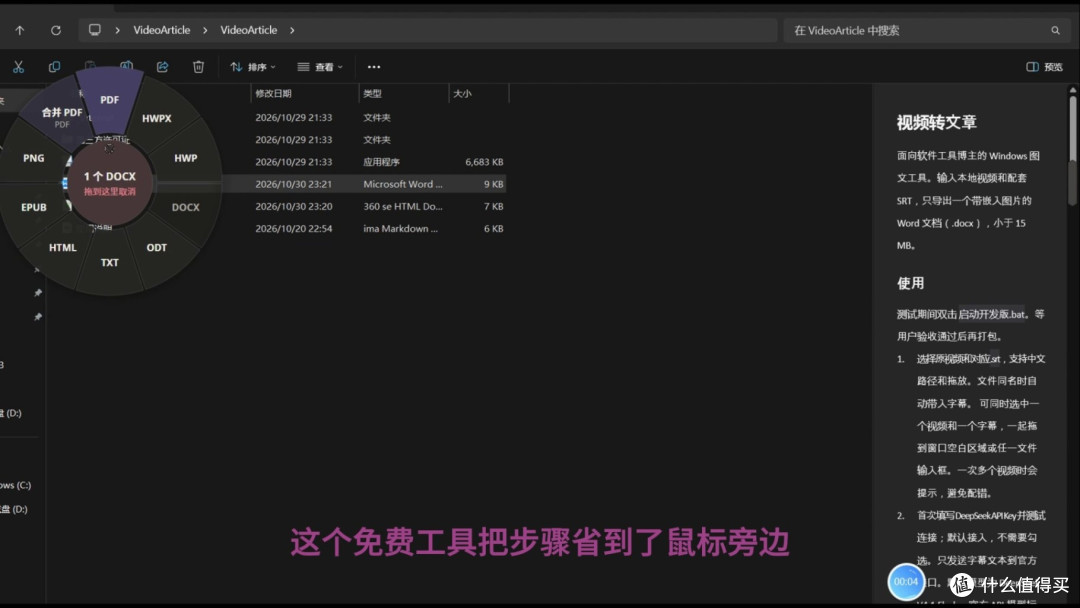The image size is (1080, 608).
Task: Click the This PC monitor icon in address bar
Action: pos(94,30)
